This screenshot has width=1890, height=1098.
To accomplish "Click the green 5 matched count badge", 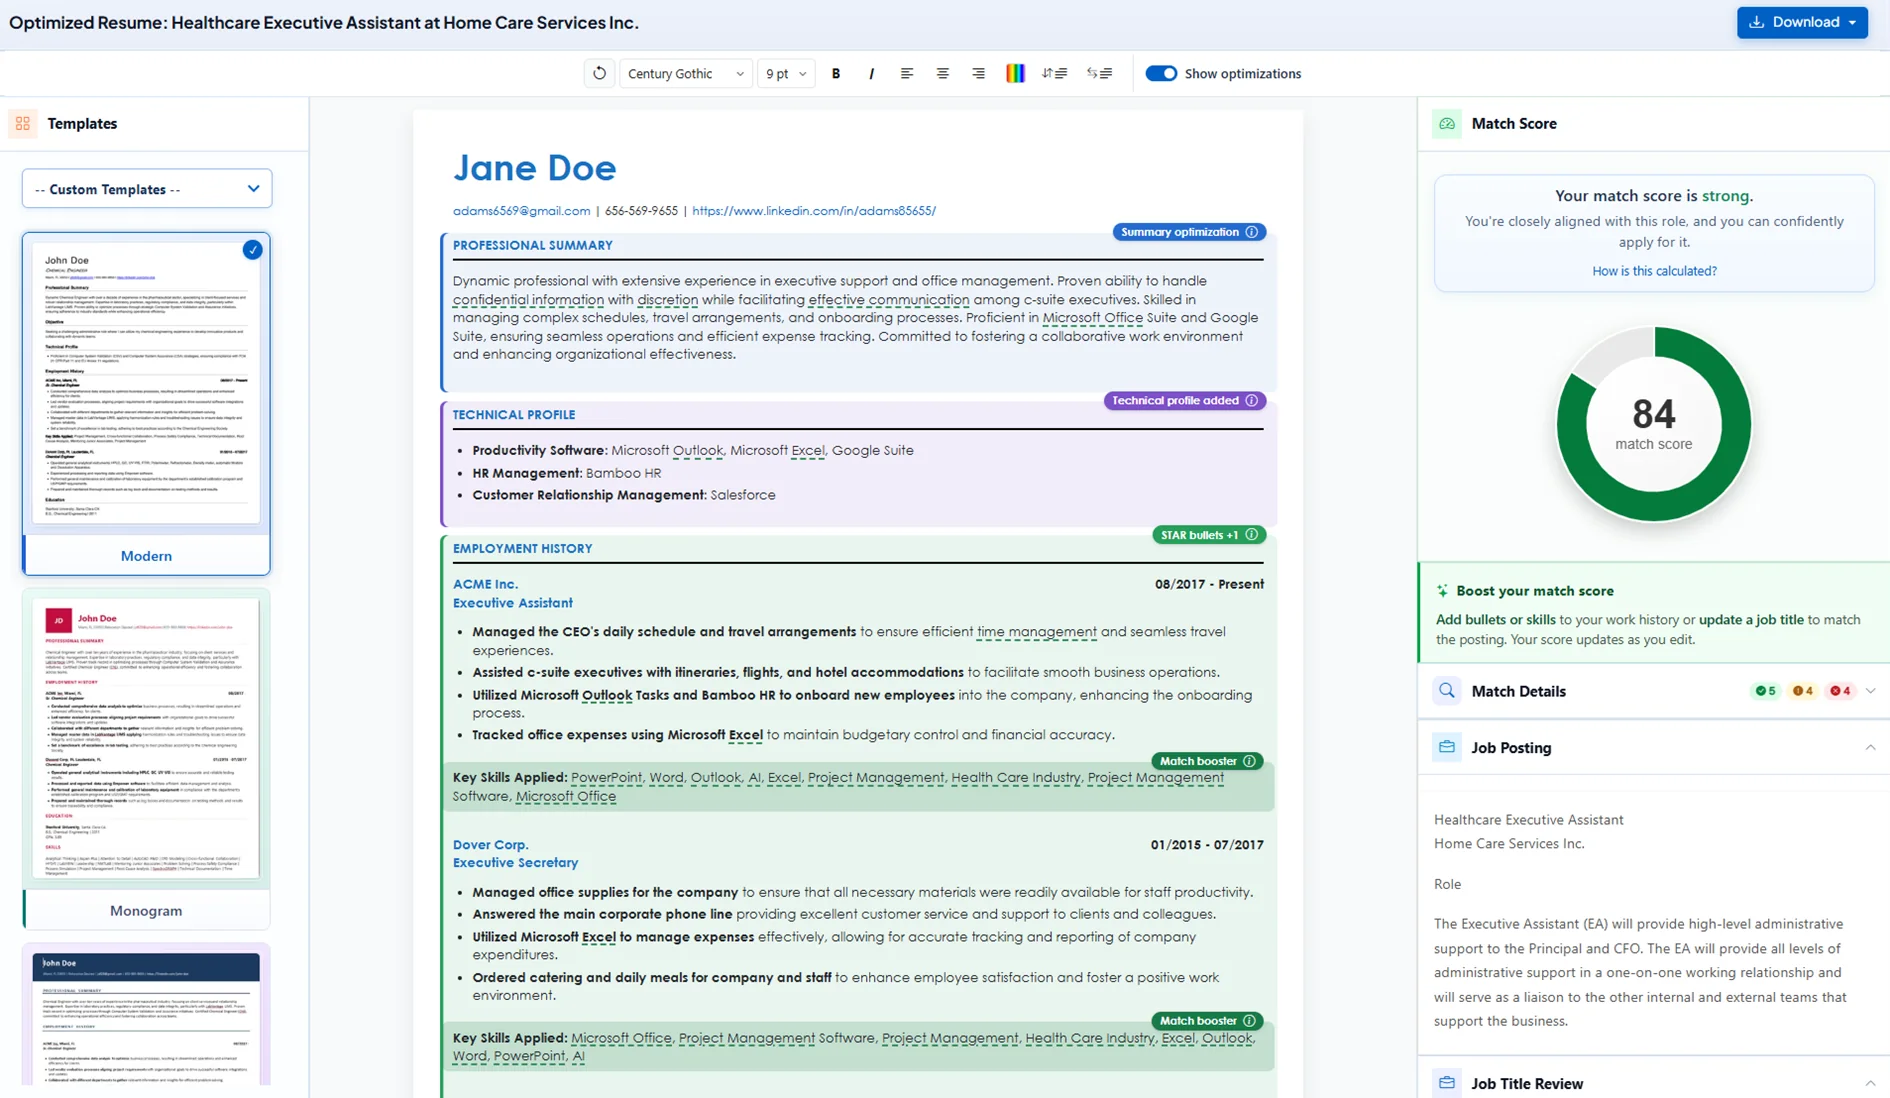I will pyautogui.click(x=1766, y=691).
